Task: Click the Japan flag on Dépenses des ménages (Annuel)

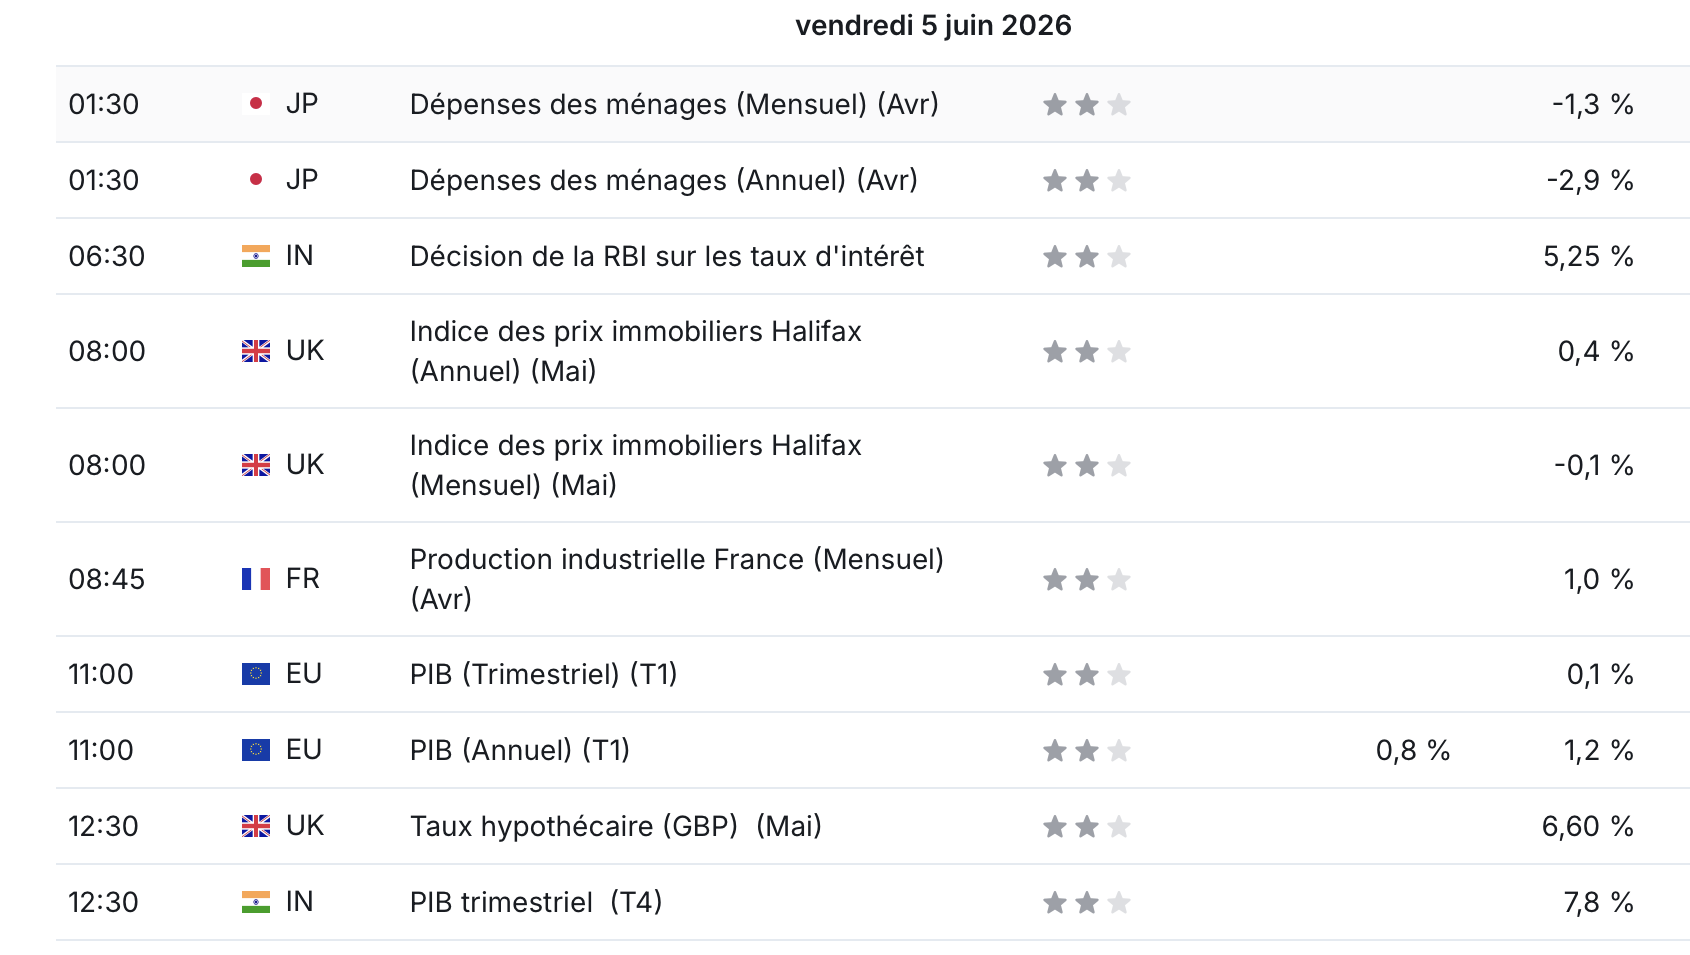Action: click(x=256, y=180)
